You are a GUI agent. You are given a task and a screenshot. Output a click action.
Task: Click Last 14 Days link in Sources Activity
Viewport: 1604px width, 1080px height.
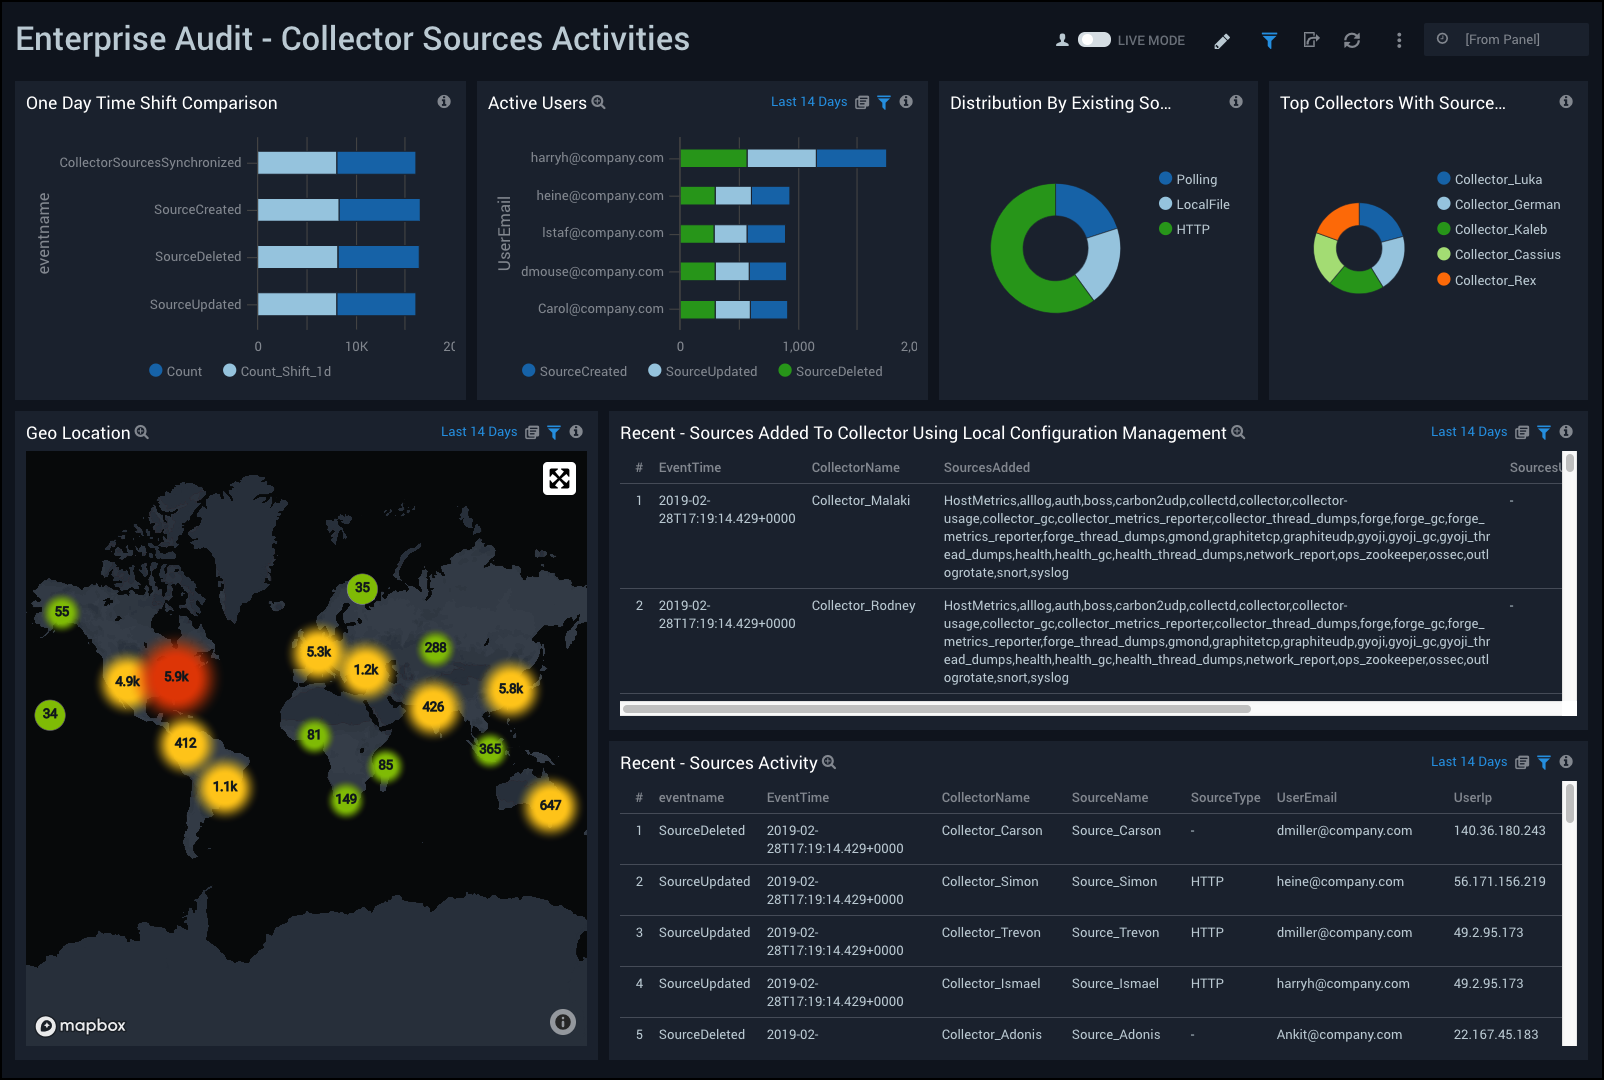coord(1468,762)
